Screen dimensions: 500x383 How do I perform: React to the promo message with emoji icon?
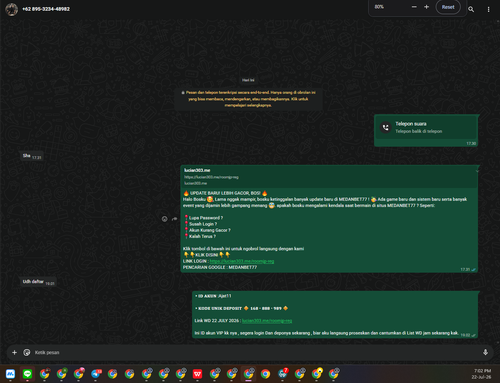[164, 219]
